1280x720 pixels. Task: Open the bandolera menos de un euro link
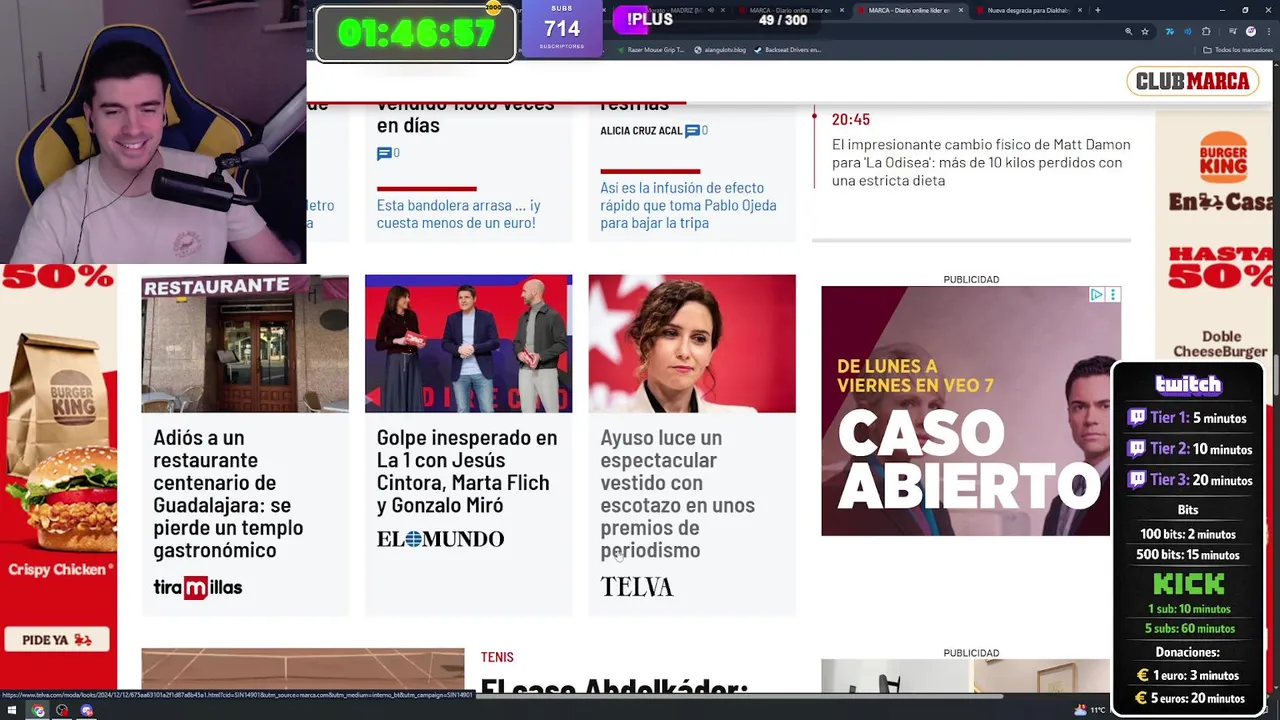pyautogui.click(x=458, y=214)
